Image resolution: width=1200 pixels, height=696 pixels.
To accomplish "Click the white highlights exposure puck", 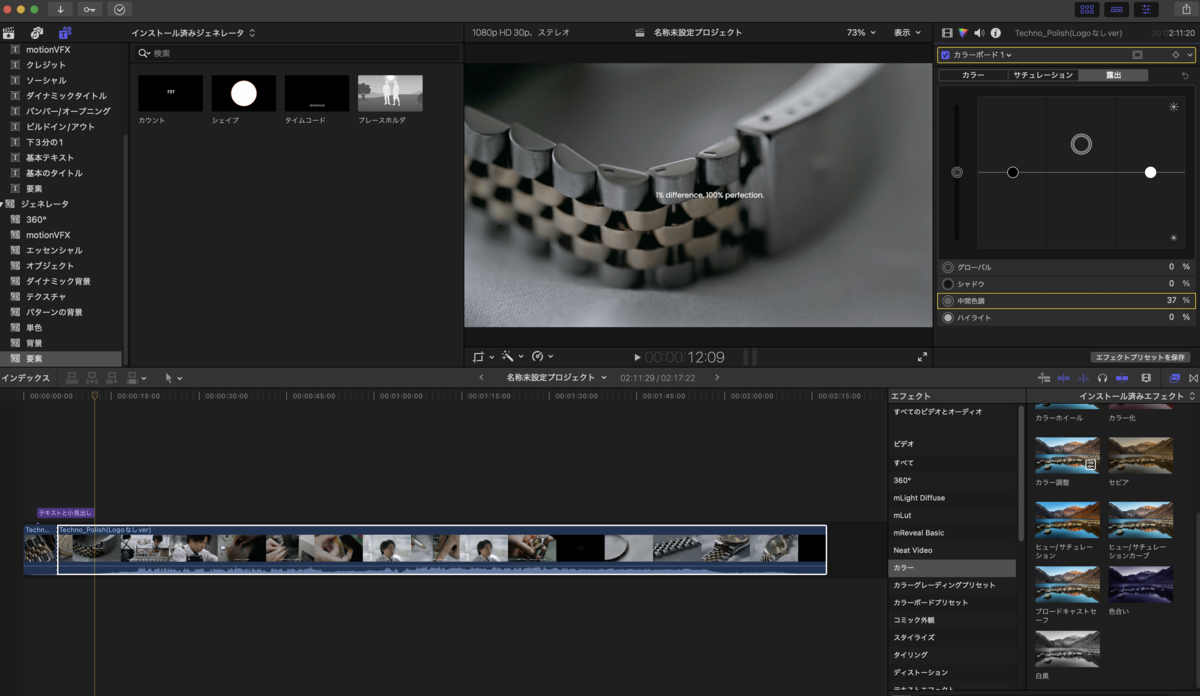I will [1150, 173].
